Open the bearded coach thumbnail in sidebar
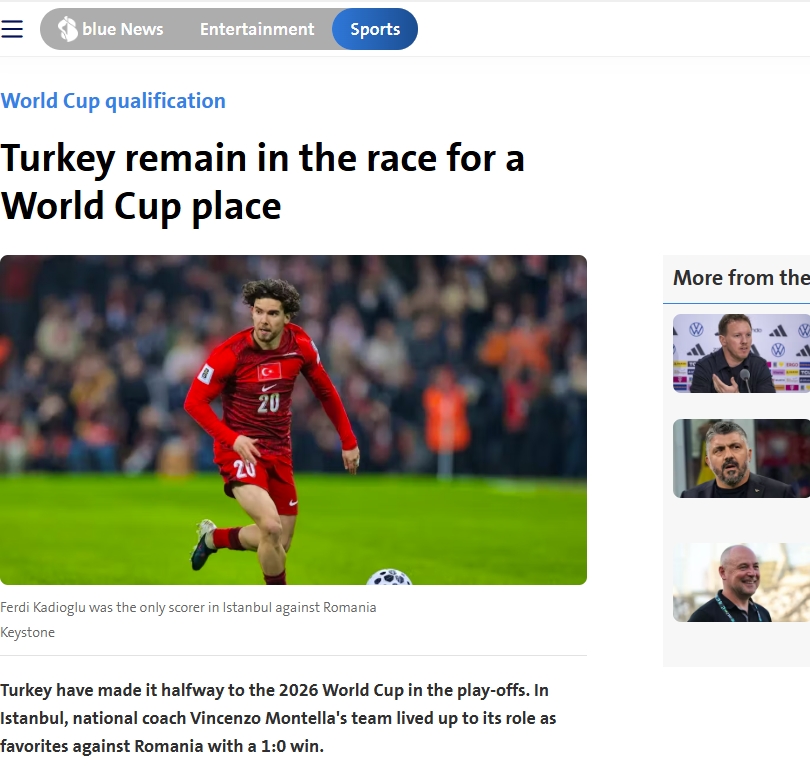This screenshot has height=780, width=810. pos(741,459)
